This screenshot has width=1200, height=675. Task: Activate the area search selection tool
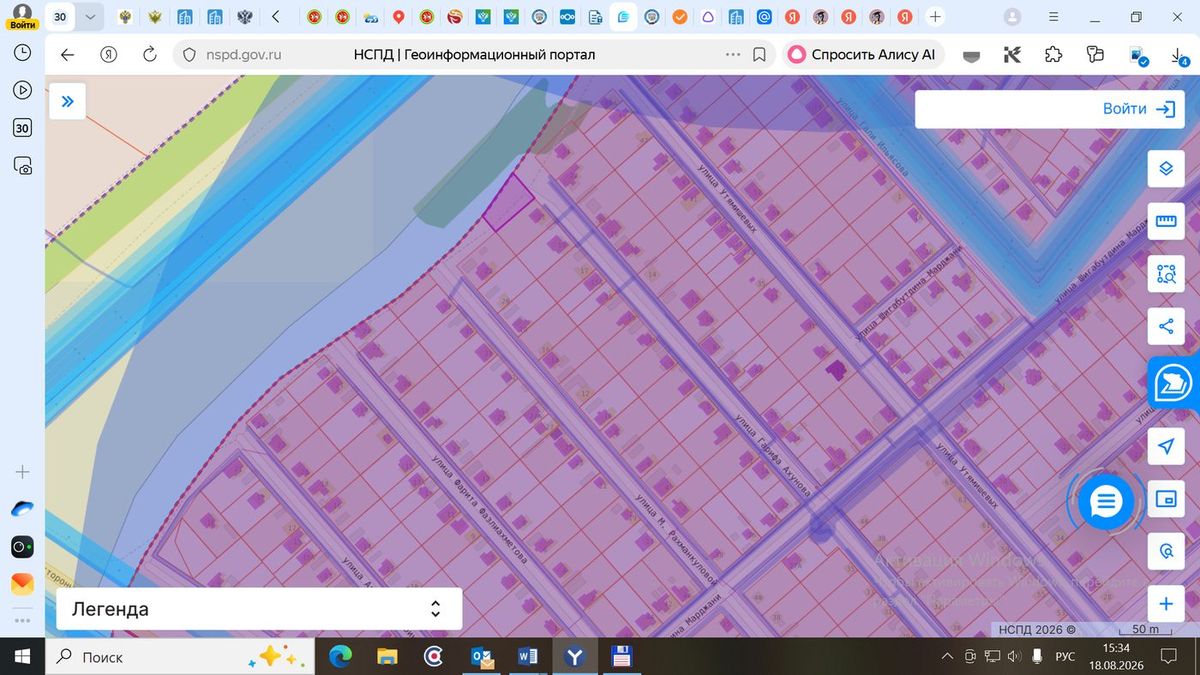pyautogui.click(x=1165, y=274)
